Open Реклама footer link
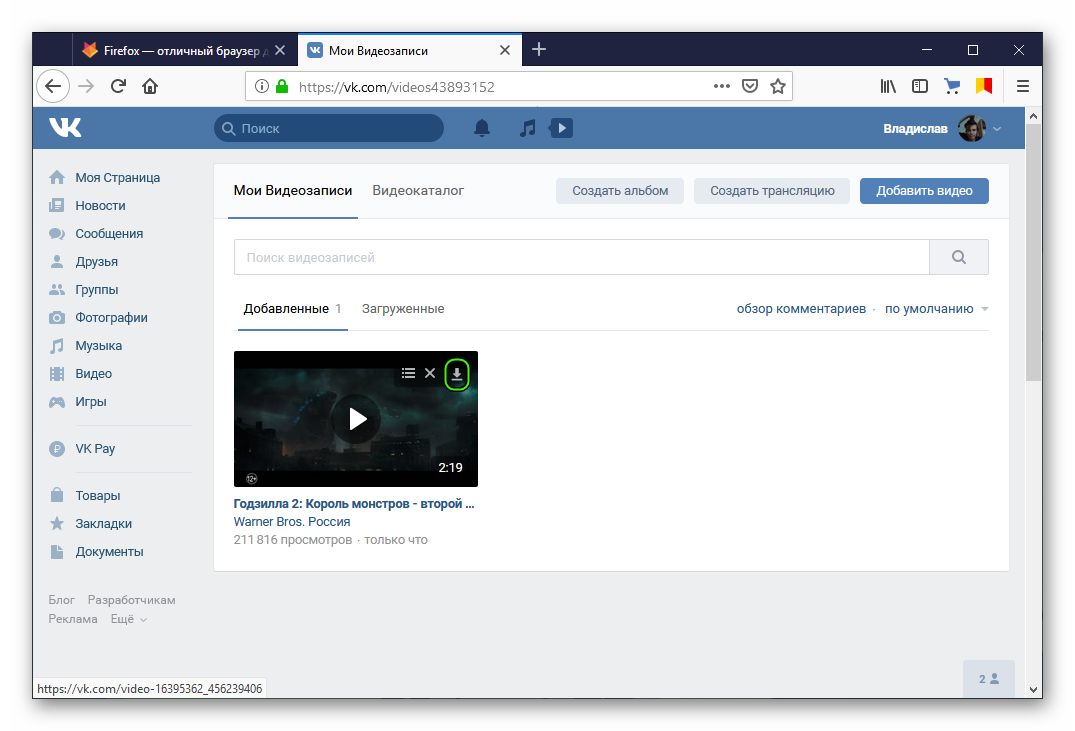 [73, 619]
